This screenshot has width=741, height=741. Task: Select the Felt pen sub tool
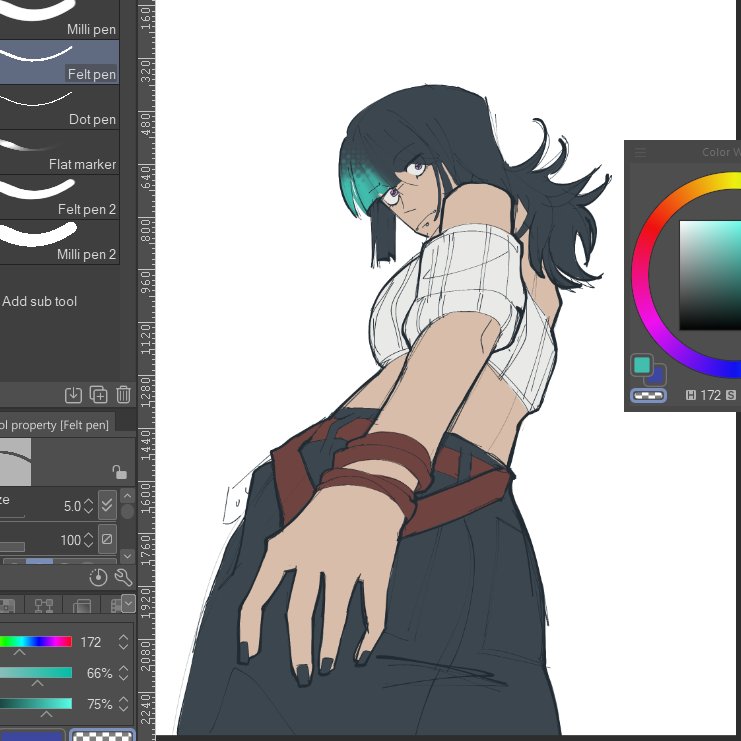pos(59,62)
